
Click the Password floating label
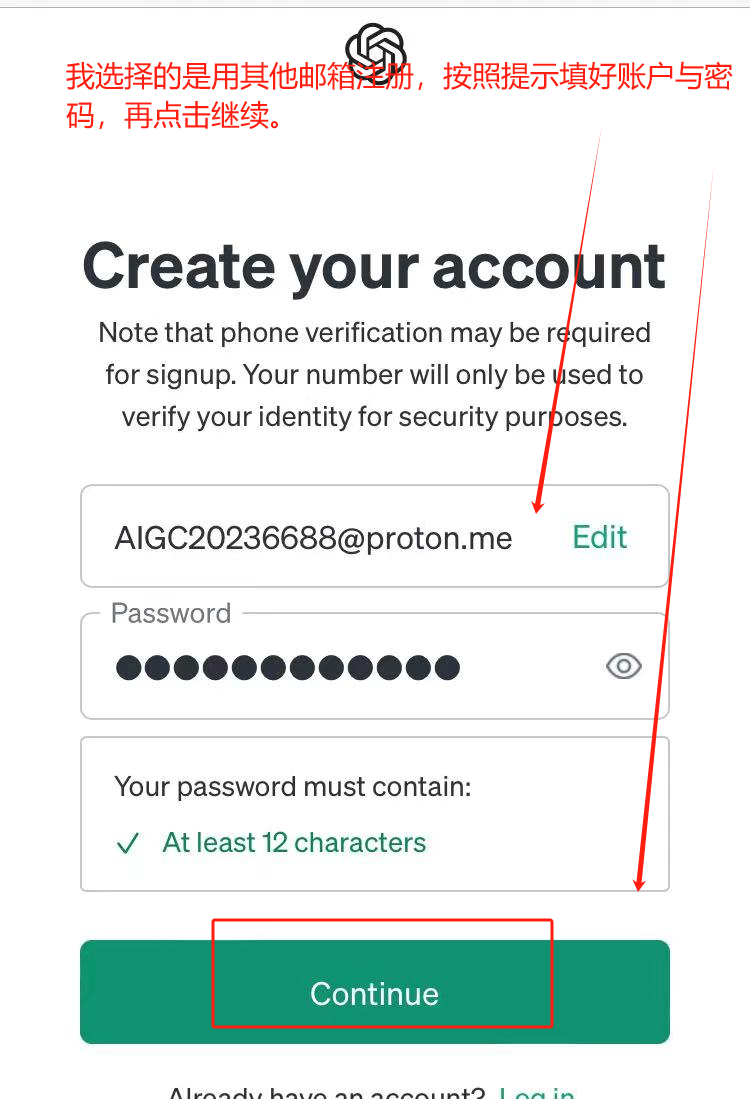coord(171,613)
